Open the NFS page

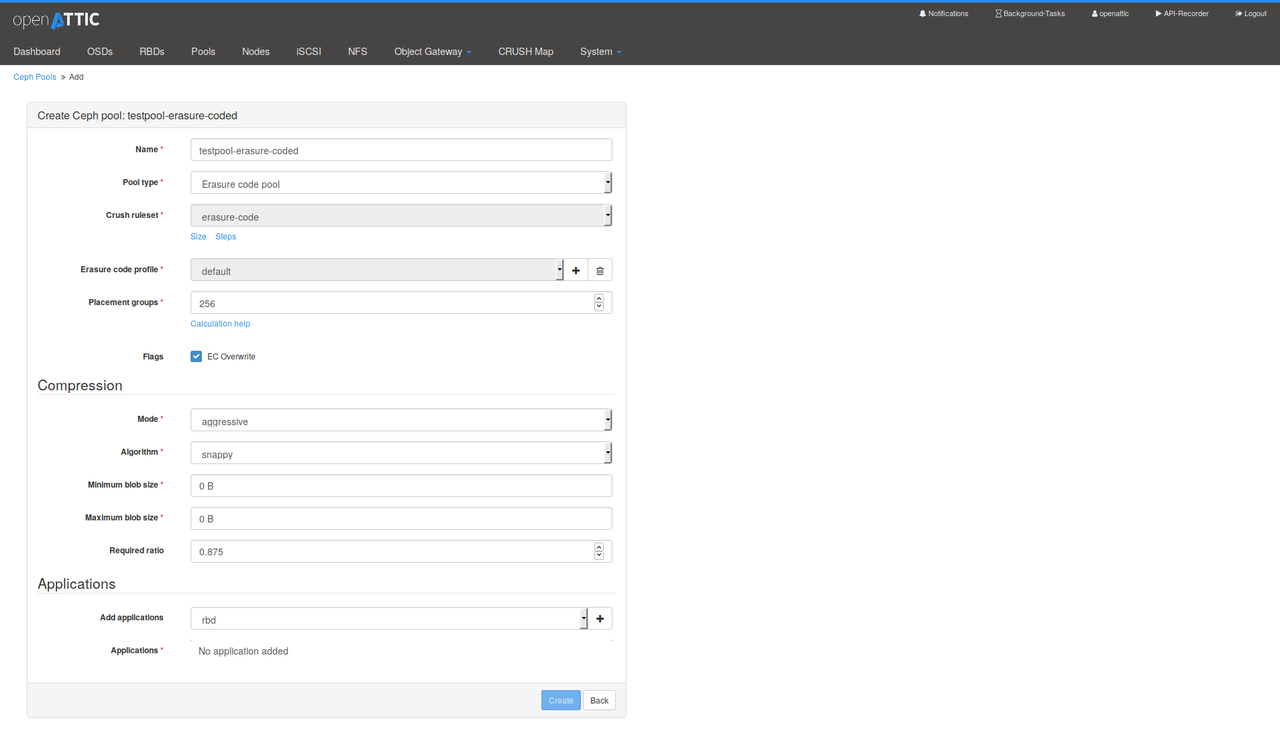[x=358, y=51]
